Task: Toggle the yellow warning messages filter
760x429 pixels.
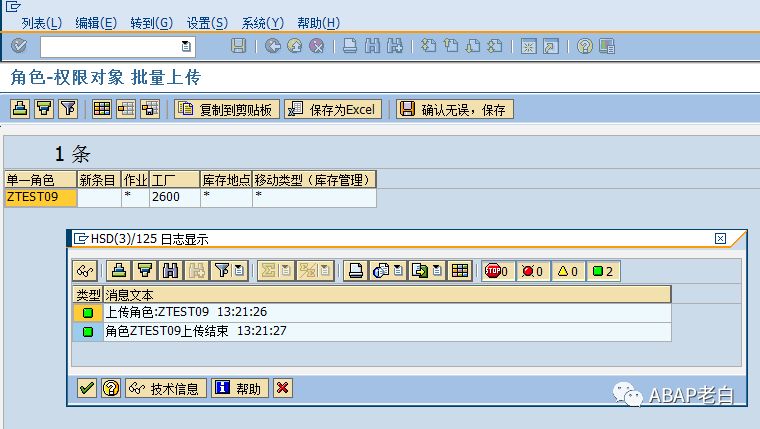Action: point(568,271)
